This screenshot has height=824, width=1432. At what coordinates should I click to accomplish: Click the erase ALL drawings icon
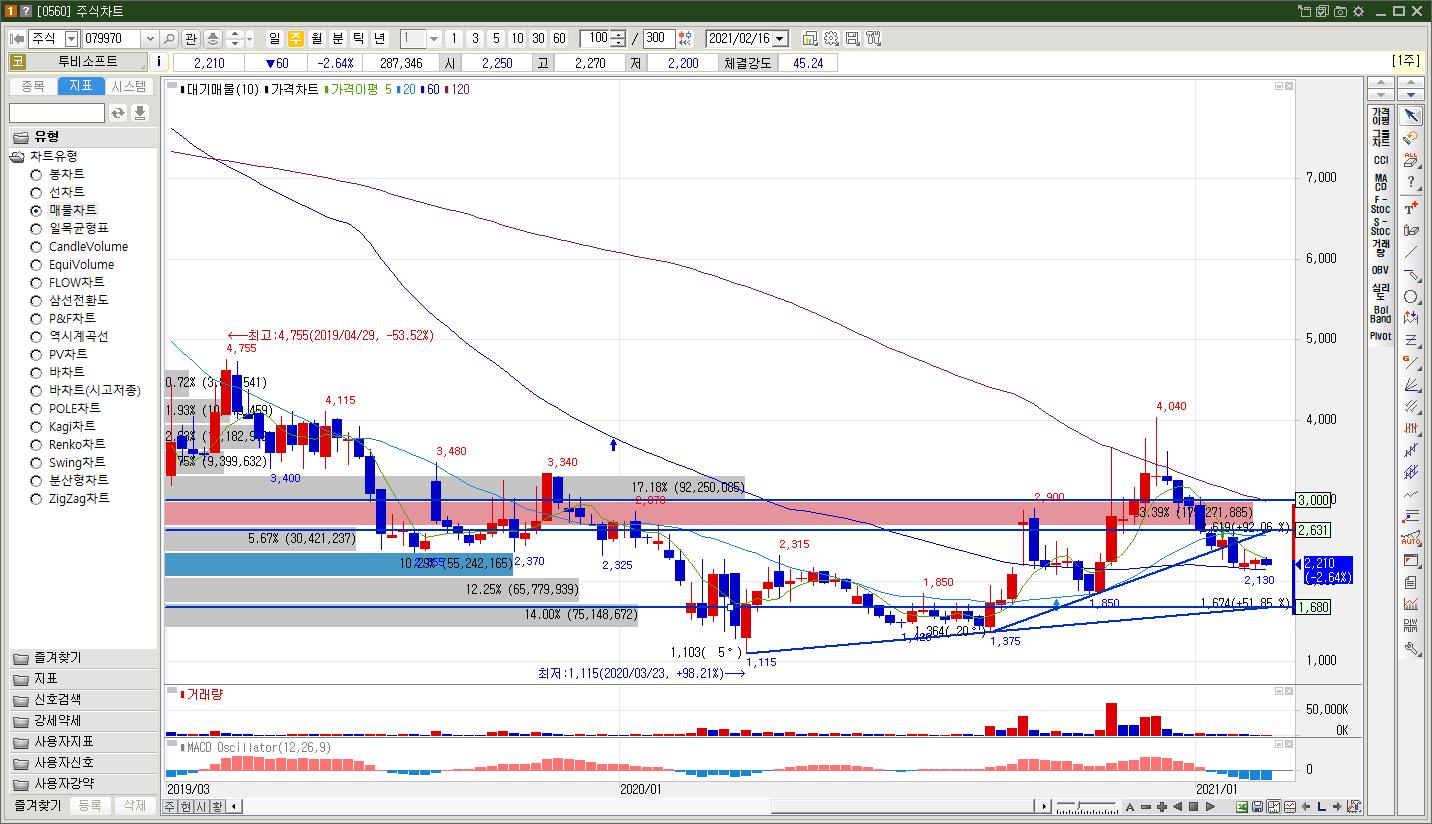[1411, 160]
